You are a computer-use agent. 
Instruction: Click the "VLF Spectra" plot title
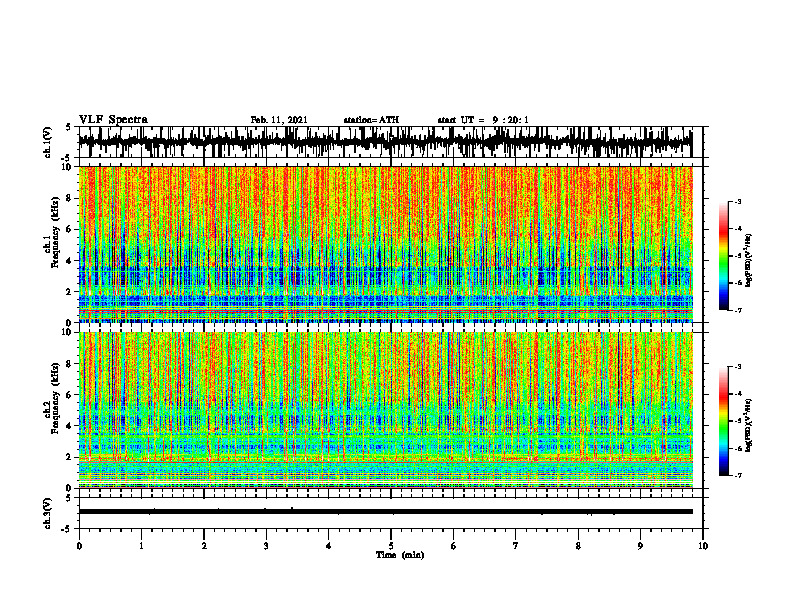click(113, 120)
